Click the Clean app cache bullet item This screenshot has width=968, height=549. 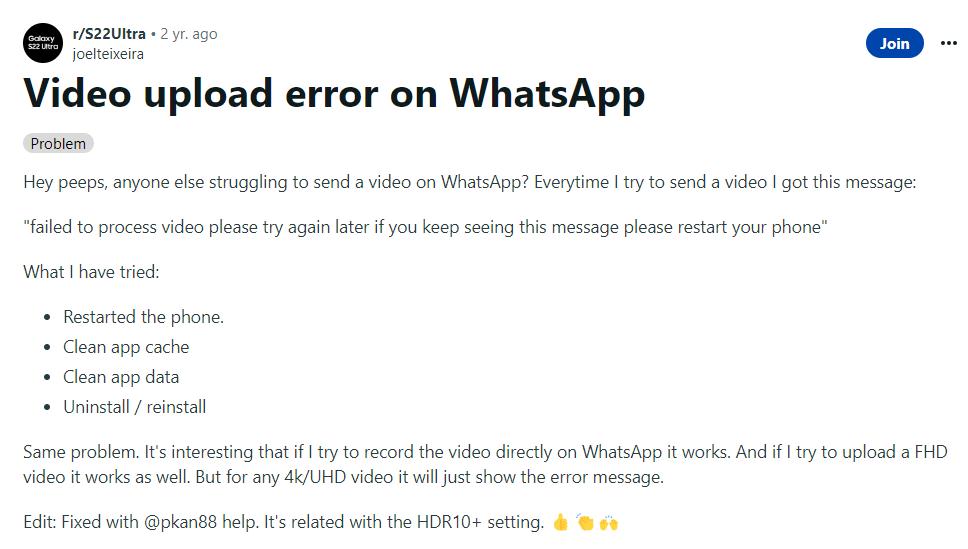(x=126, y=347)
